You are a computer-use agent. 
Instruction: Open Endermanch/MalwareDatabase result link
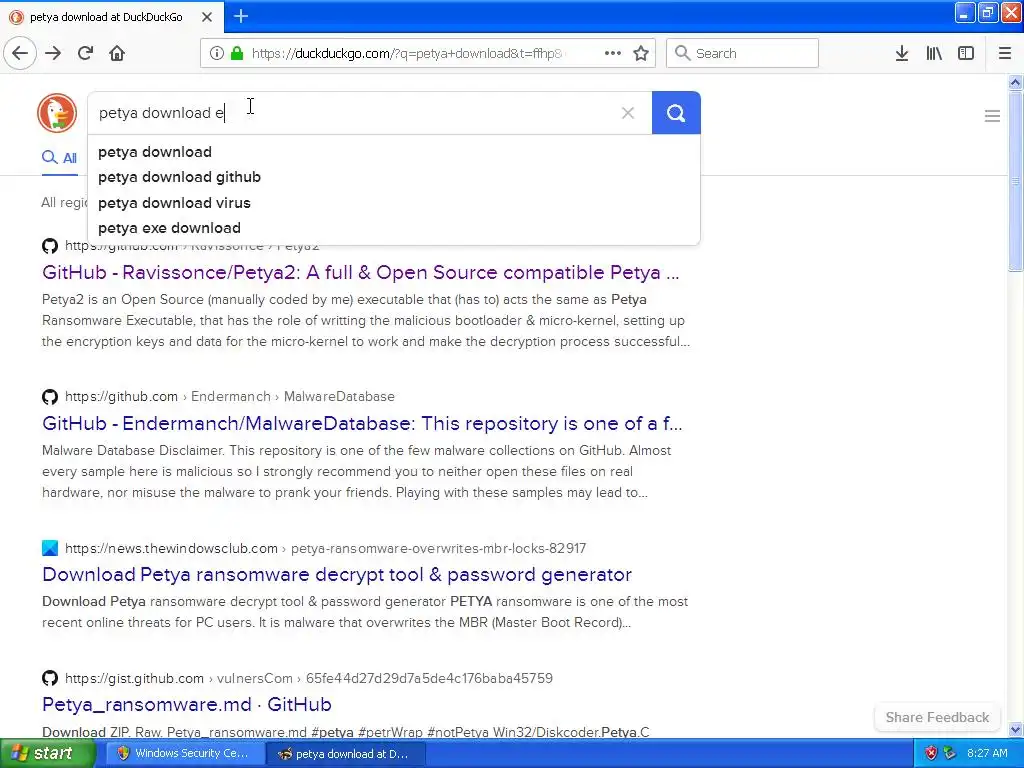pos(362,423)
